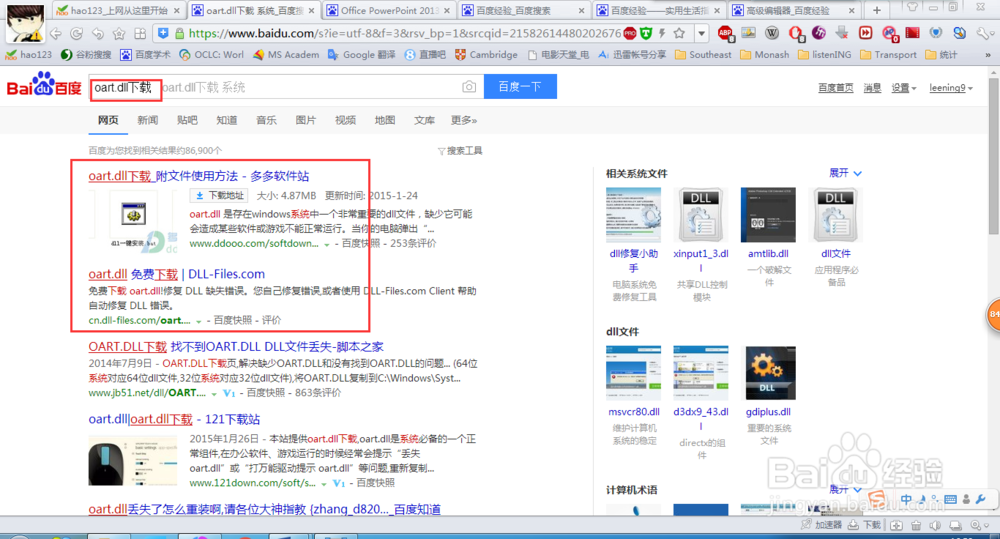Open the Baidu logo homepage link

click(x=44, y=85)
